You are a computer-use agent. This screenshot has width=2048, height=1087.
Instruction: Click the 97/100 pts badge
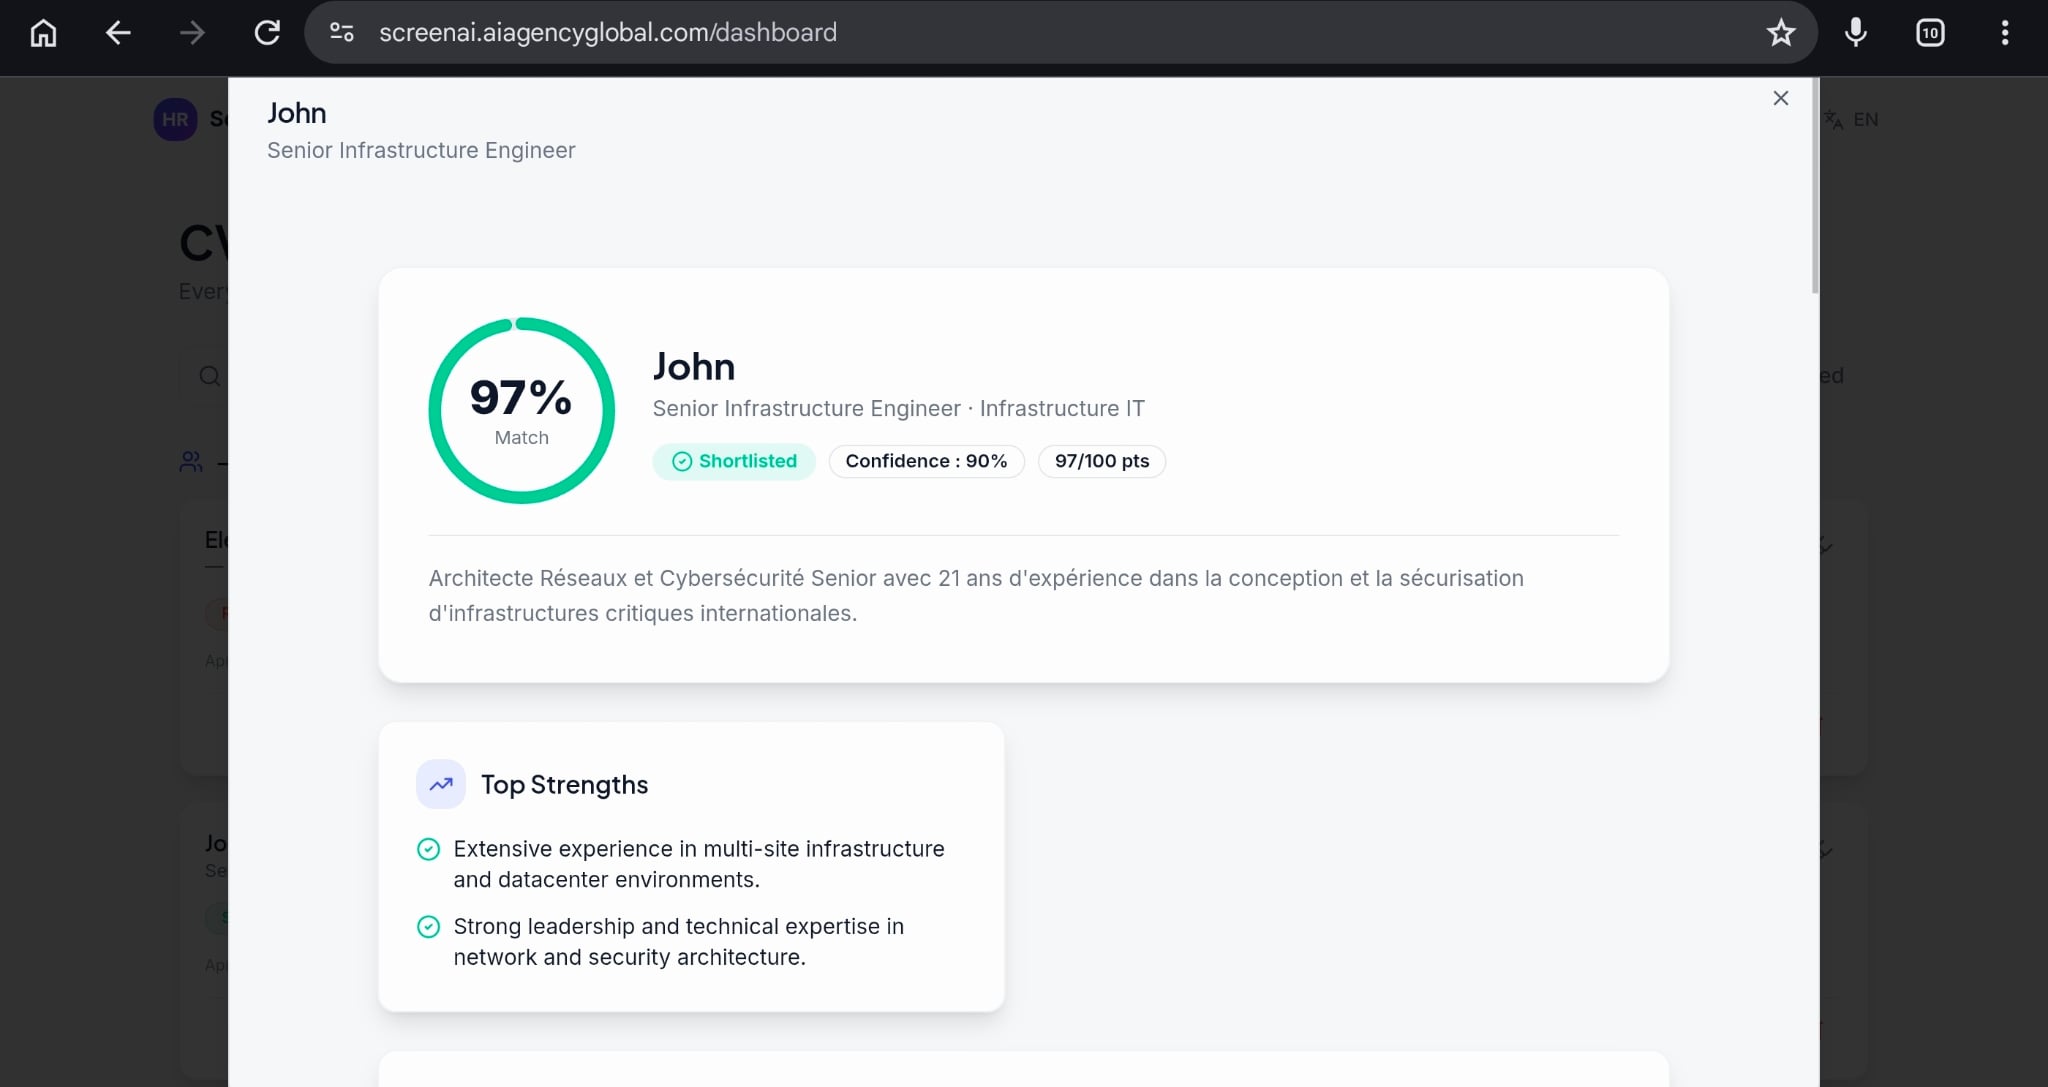click(1101, 461)
